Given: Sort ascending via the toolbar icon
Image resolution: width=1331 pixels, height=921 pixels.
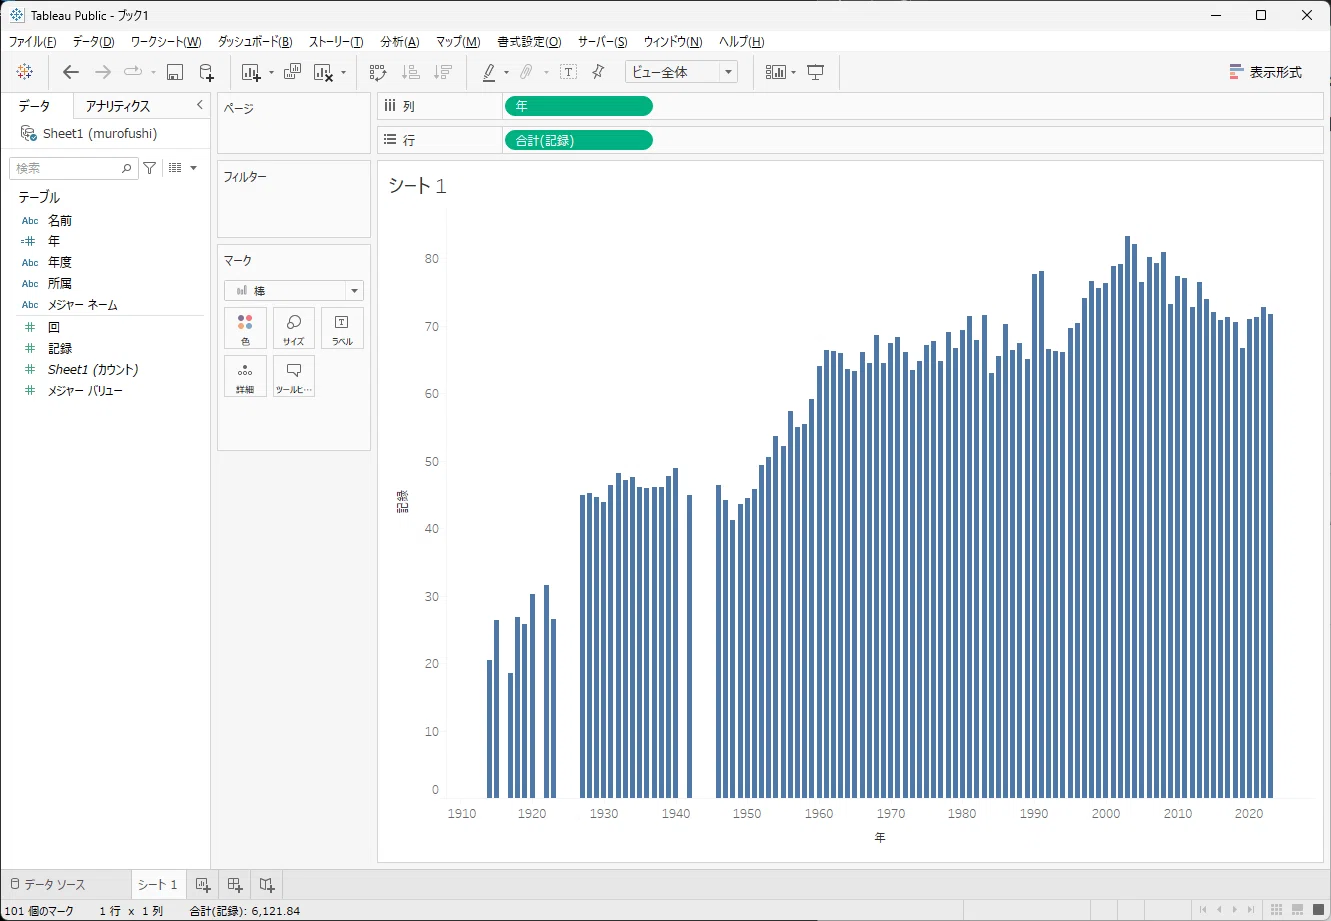Looking at the screenshot, I should (x=410, y=72).
